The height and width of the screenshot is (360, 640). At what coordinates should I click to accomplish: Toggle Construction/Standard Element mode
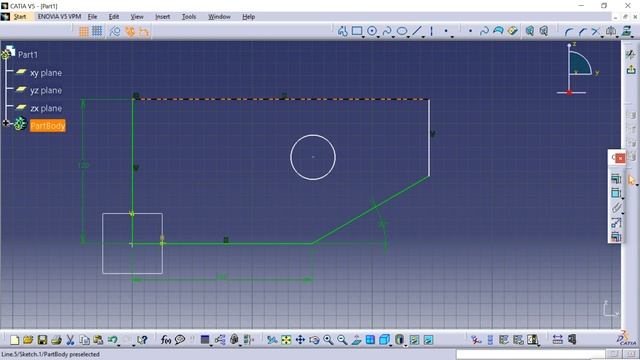(x=115, y=31)
